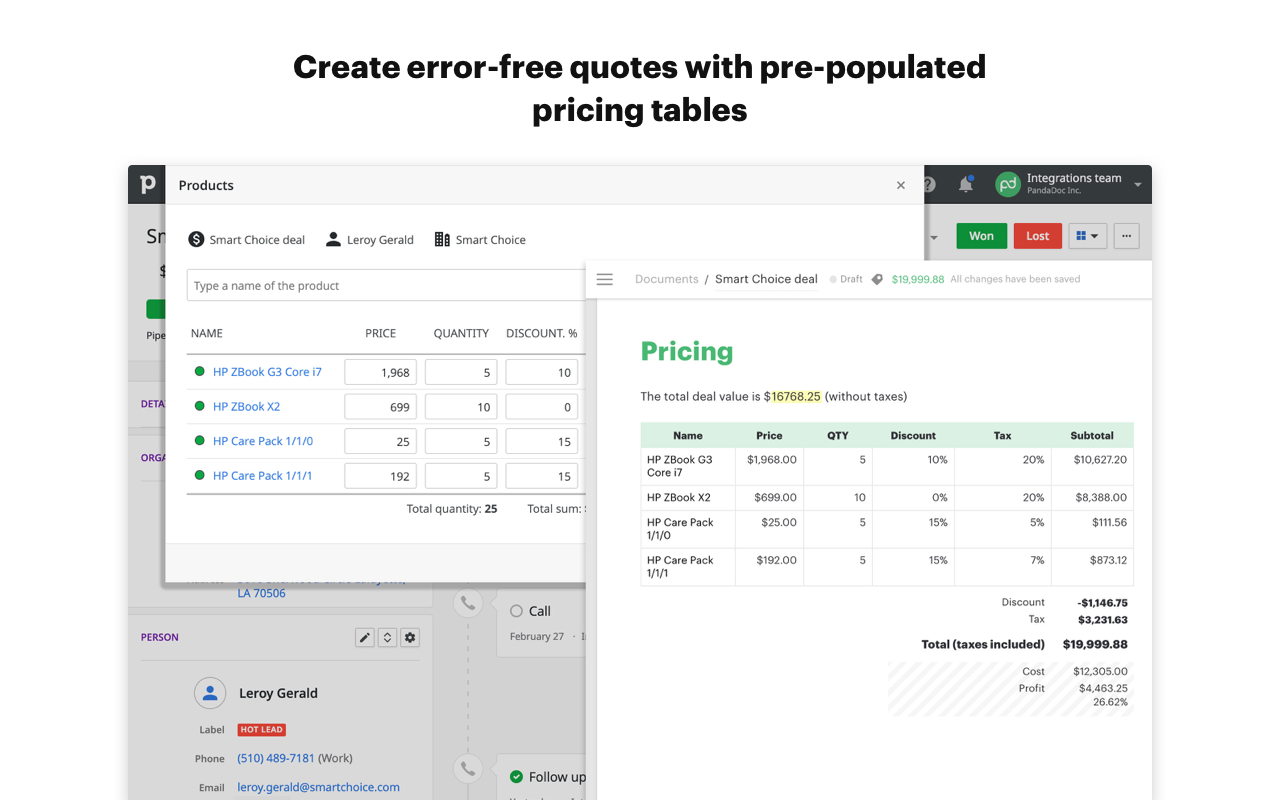Open HP ZBook X2 product link

[x=246, y=407]
